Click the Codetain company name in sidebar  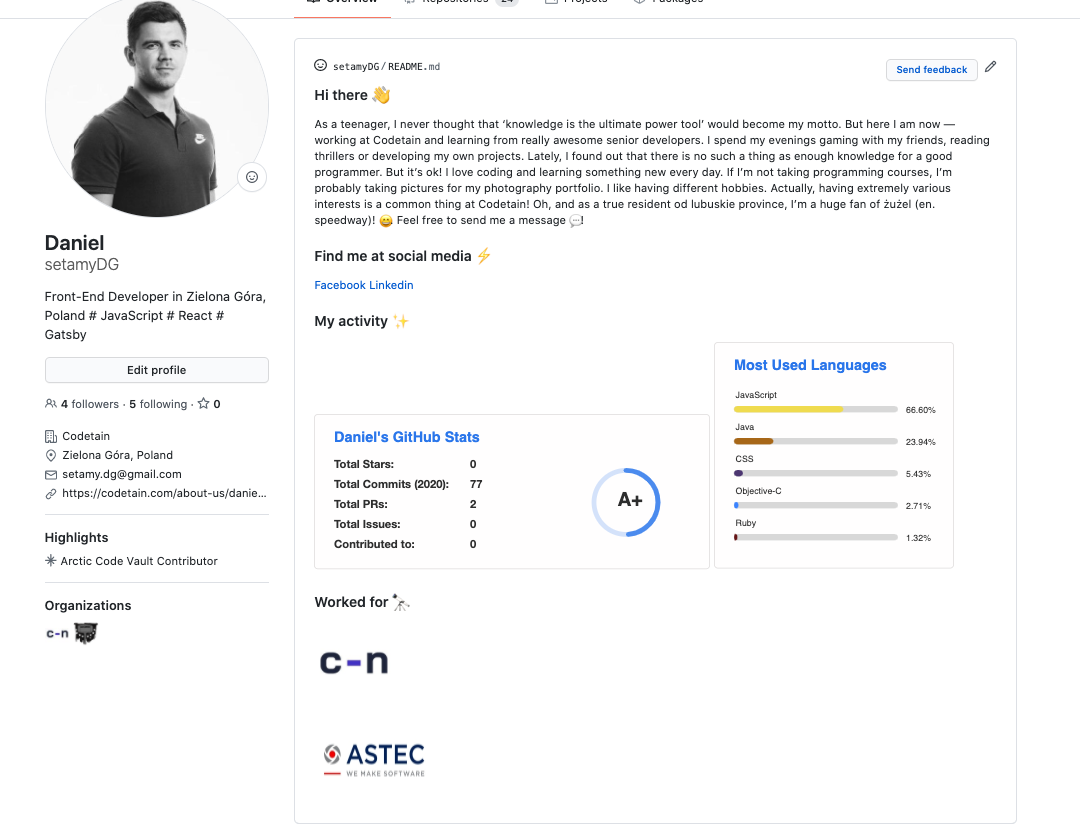tap(86, 436)
